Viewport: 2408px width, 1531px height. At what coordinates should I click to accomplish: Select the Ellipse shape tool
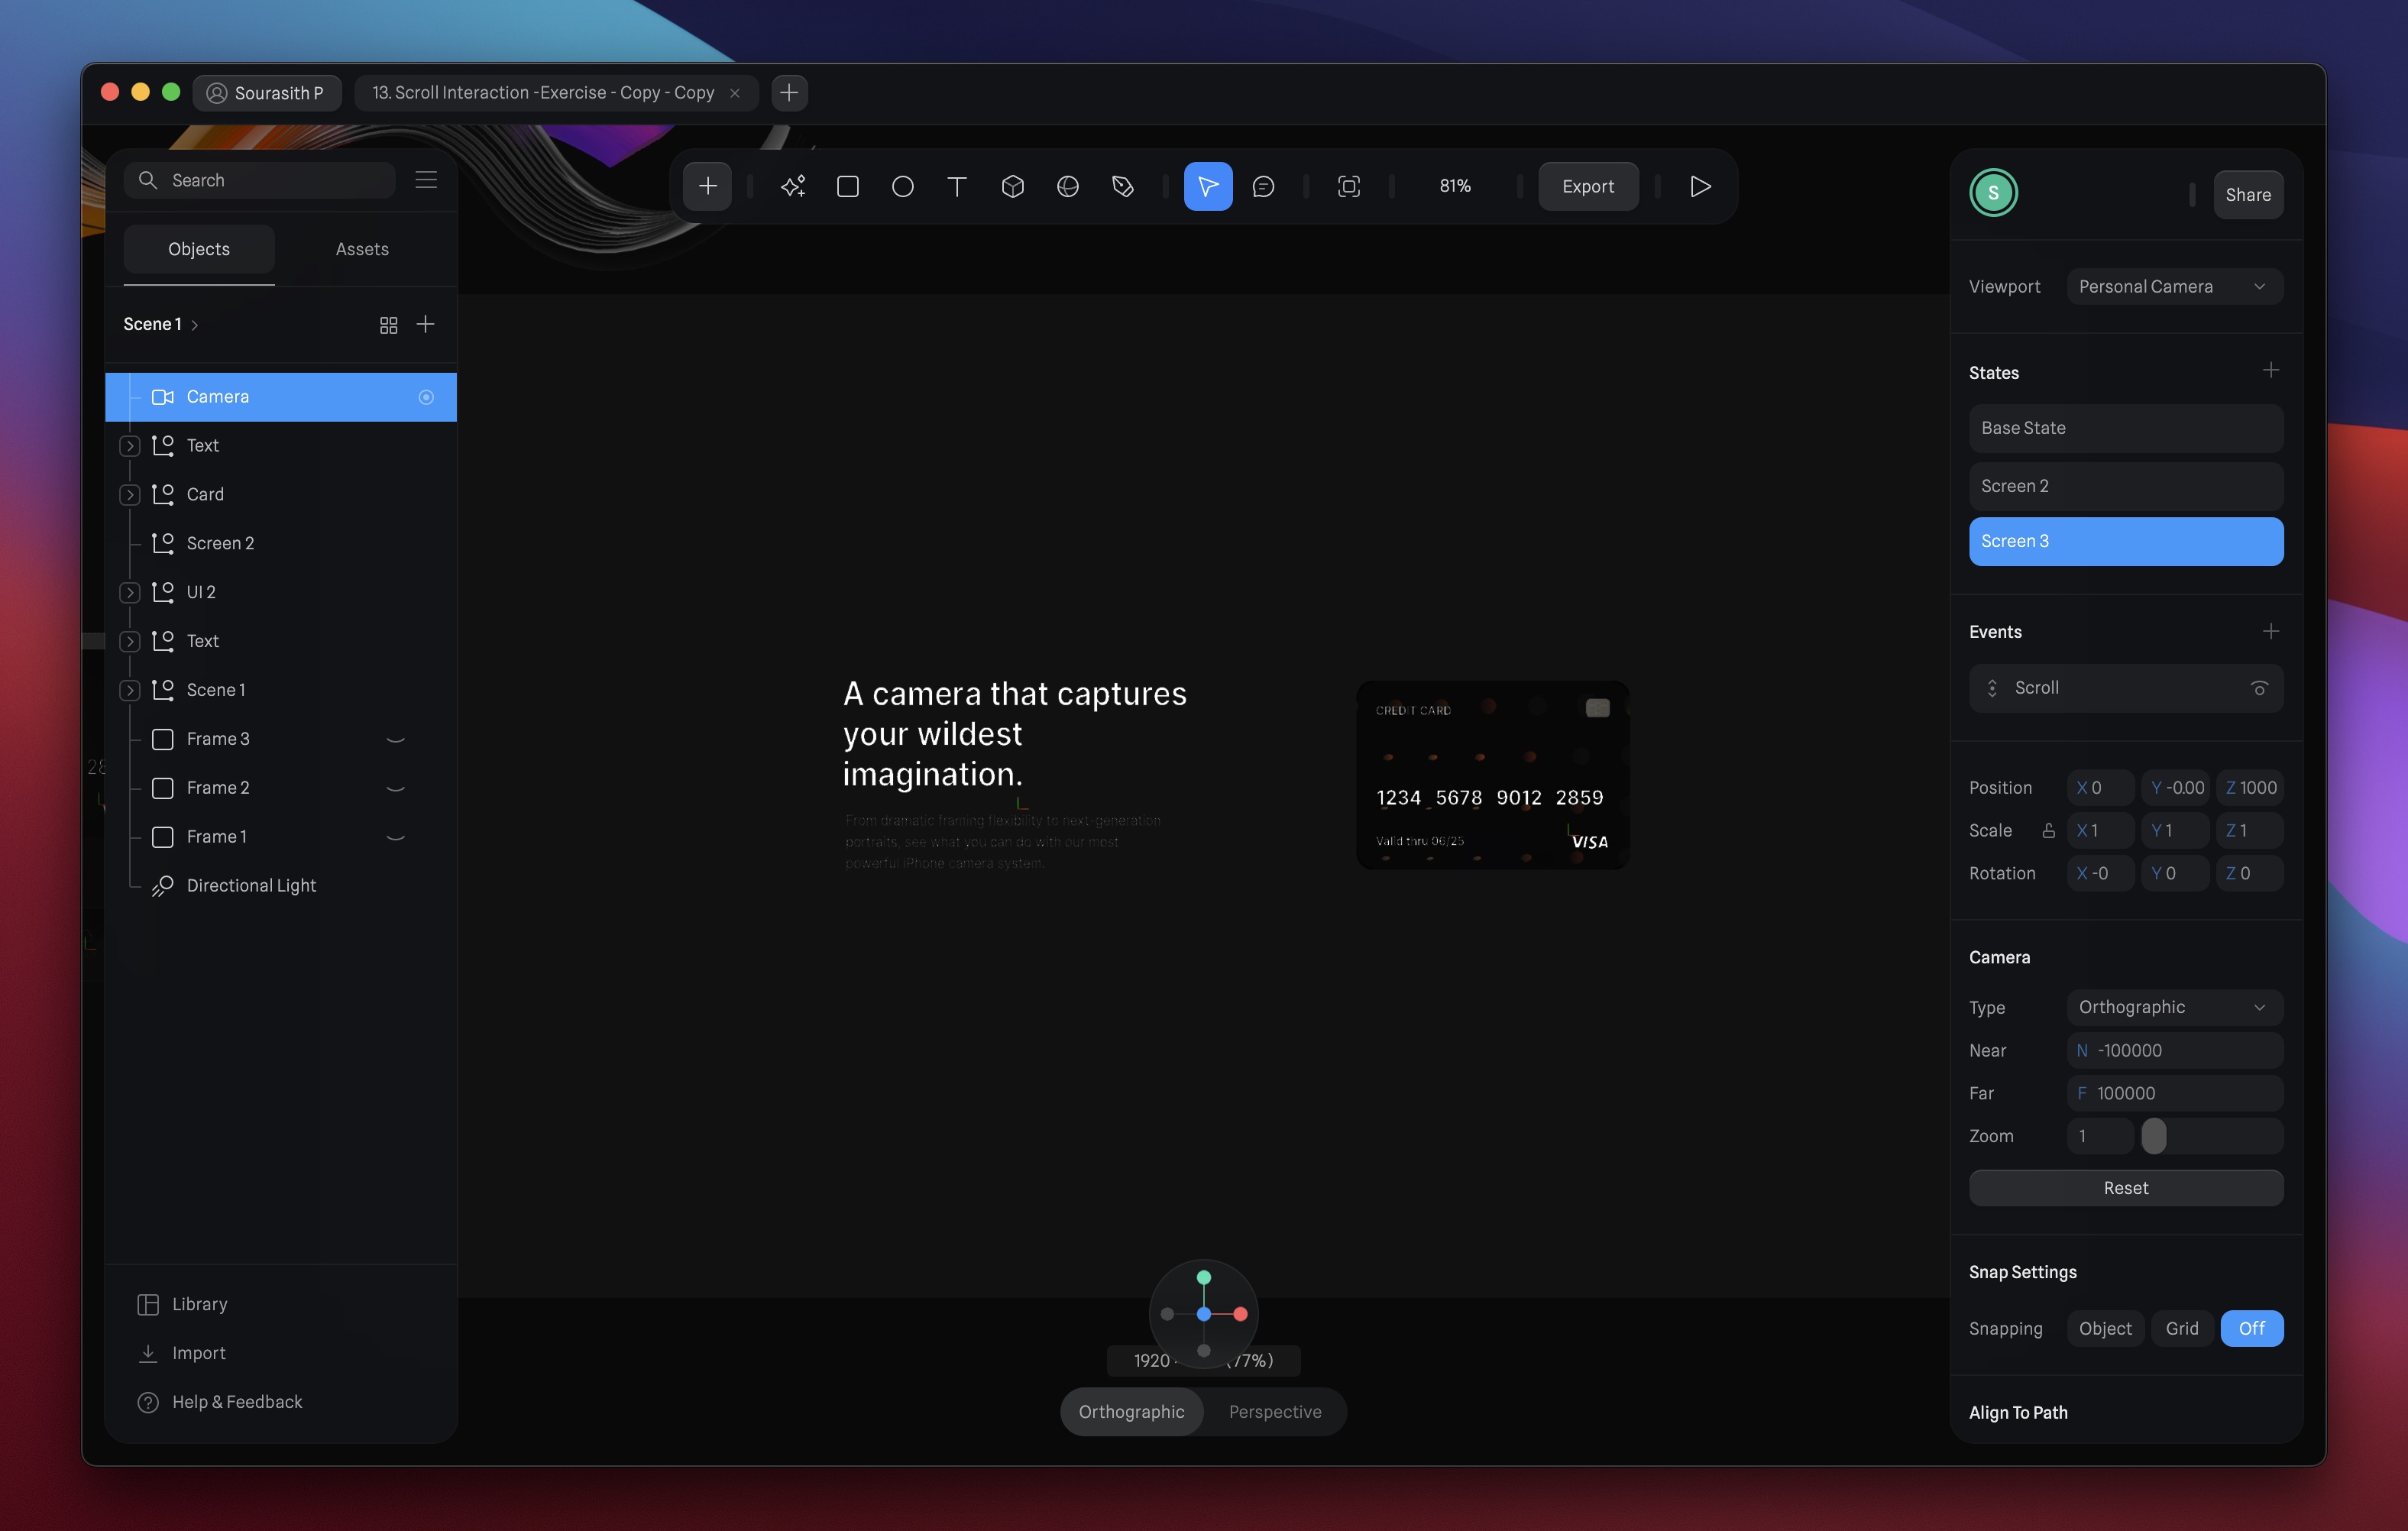point(902,186)
